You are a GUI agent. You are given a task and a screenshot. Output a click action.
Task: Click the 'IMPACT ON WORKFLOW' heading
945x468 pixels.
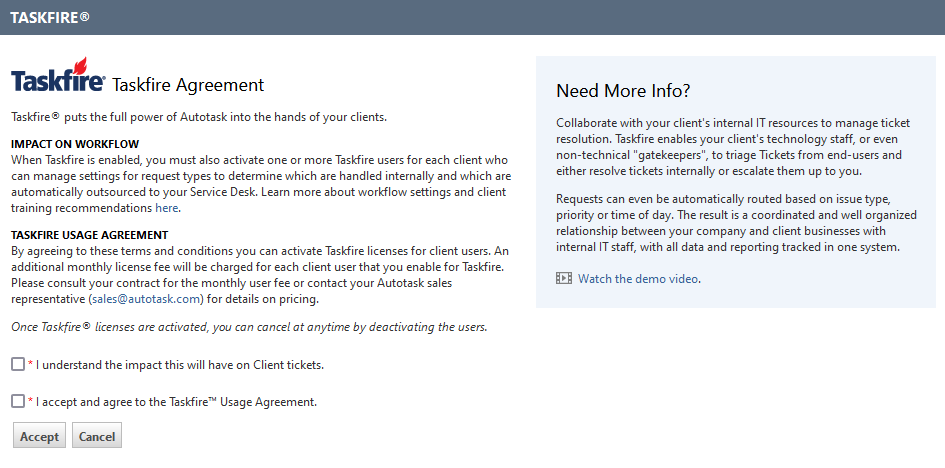(x=75, y=145)
